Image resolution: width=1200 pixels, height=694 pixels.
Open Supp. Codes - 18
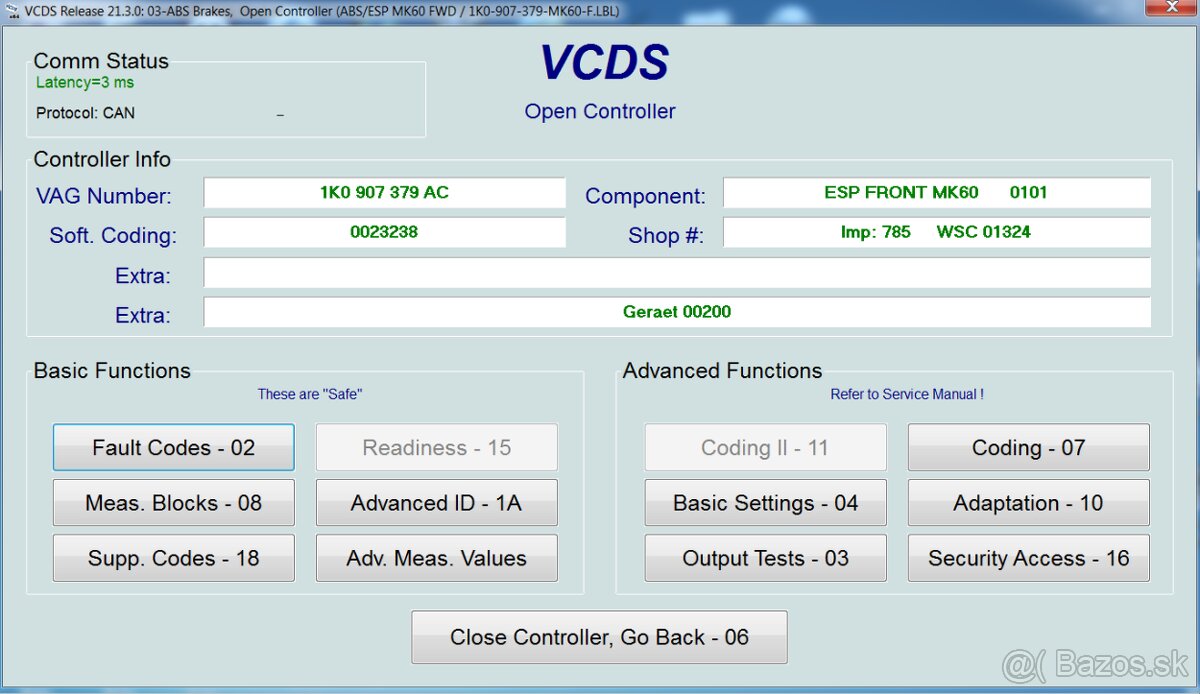173,558
